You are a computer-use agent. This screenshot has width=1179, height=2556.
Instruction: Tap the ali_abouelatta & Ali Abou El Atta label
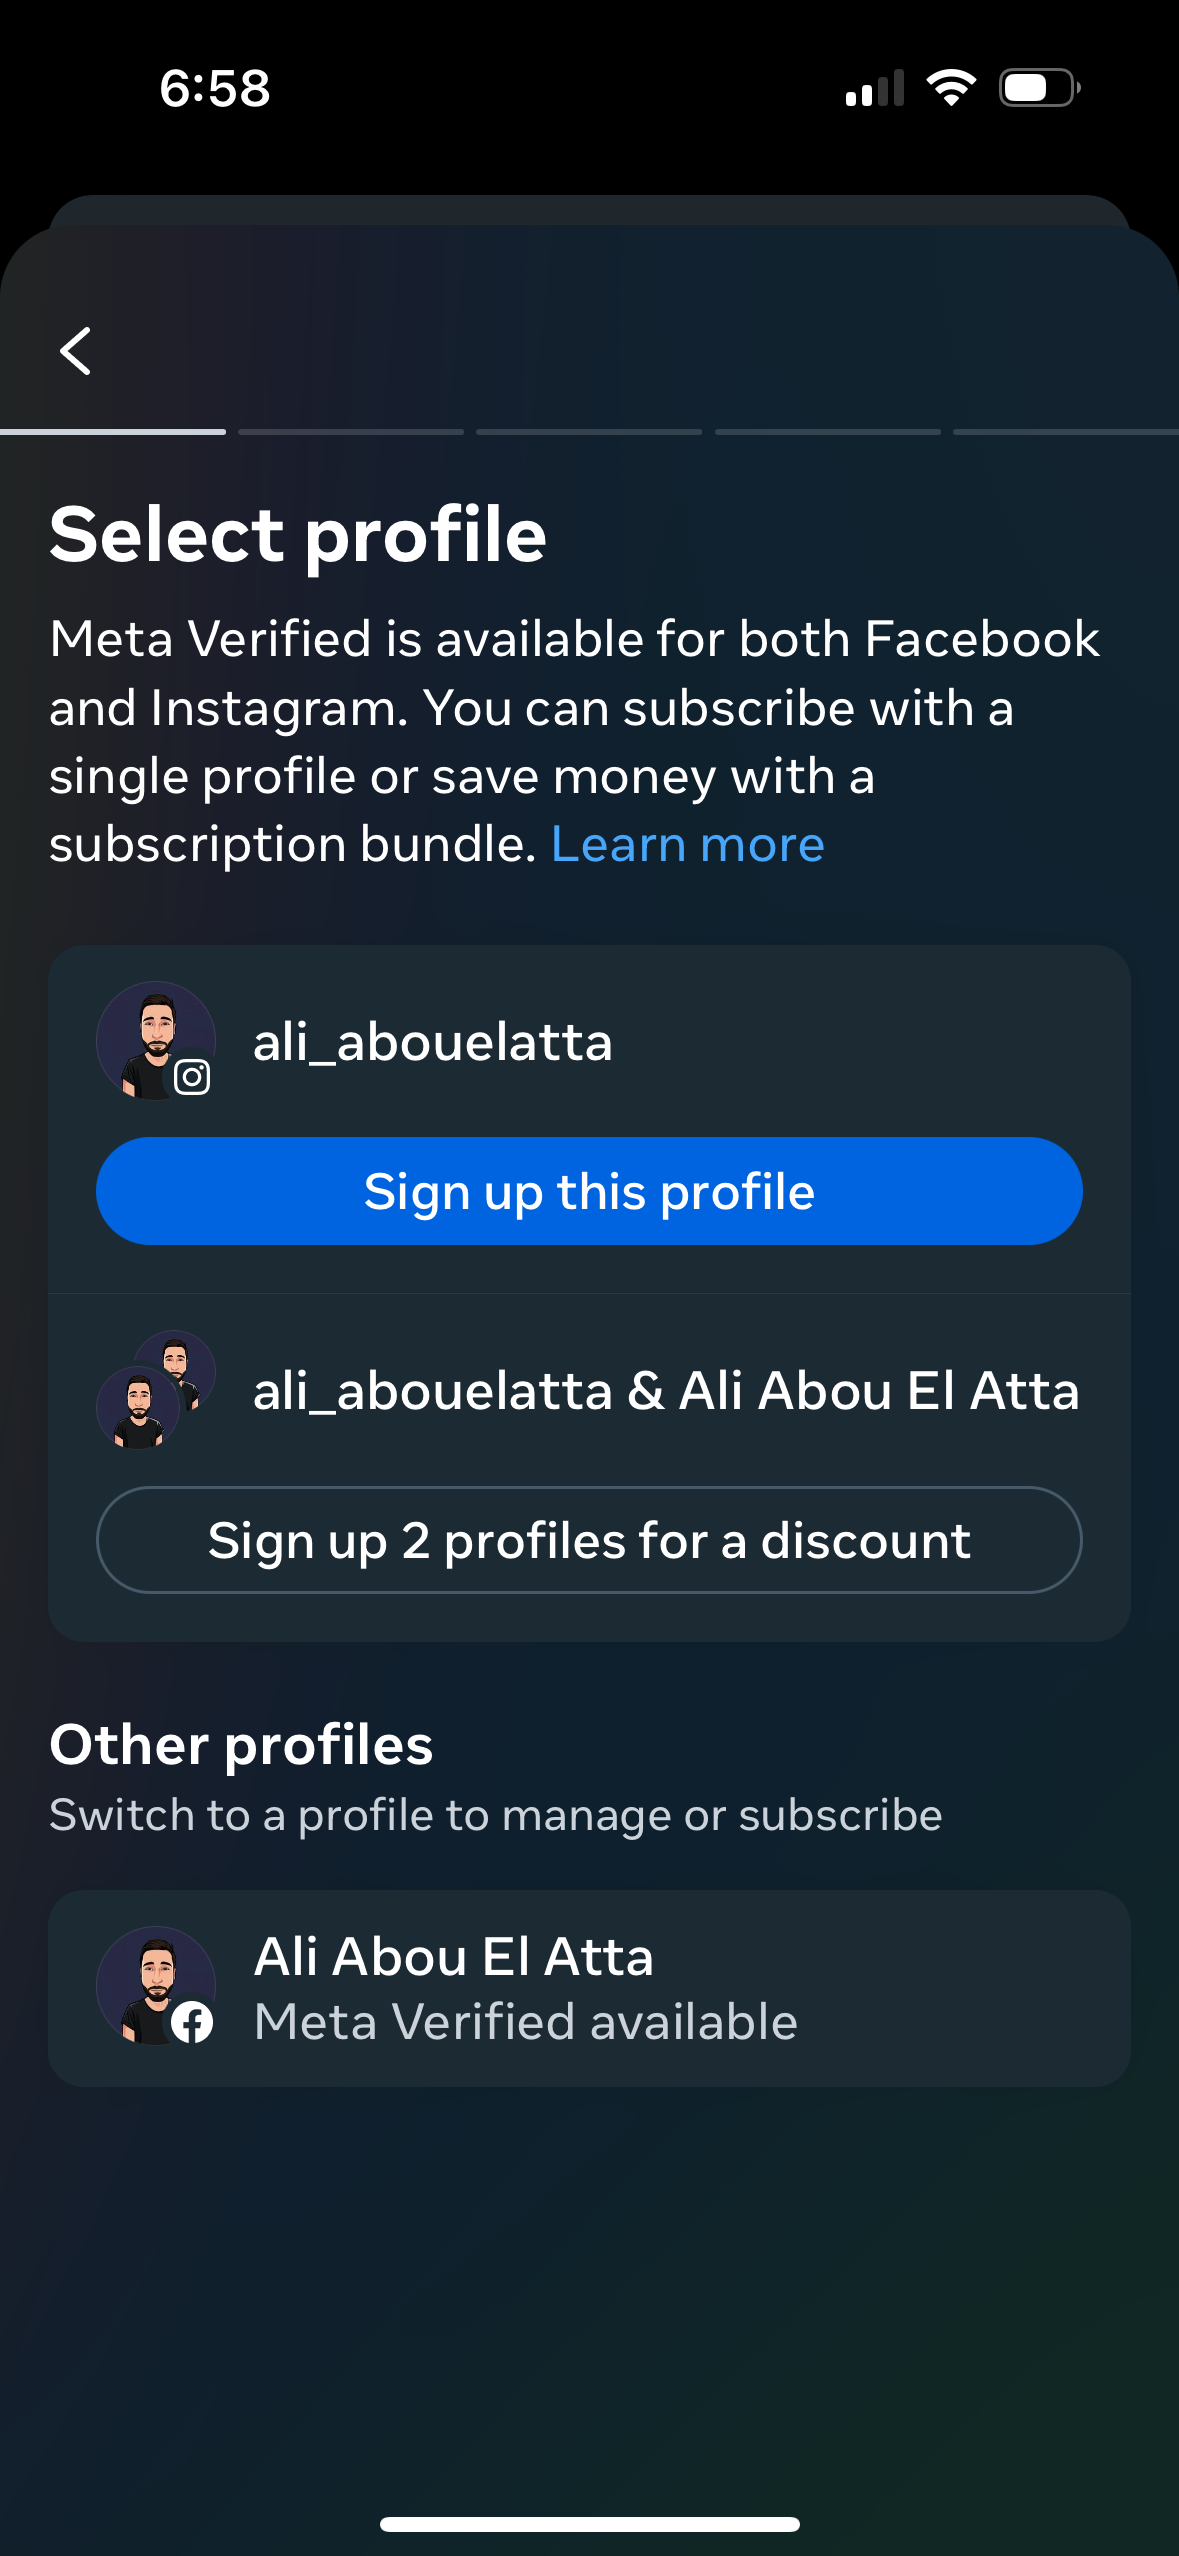click(666, 1391)
